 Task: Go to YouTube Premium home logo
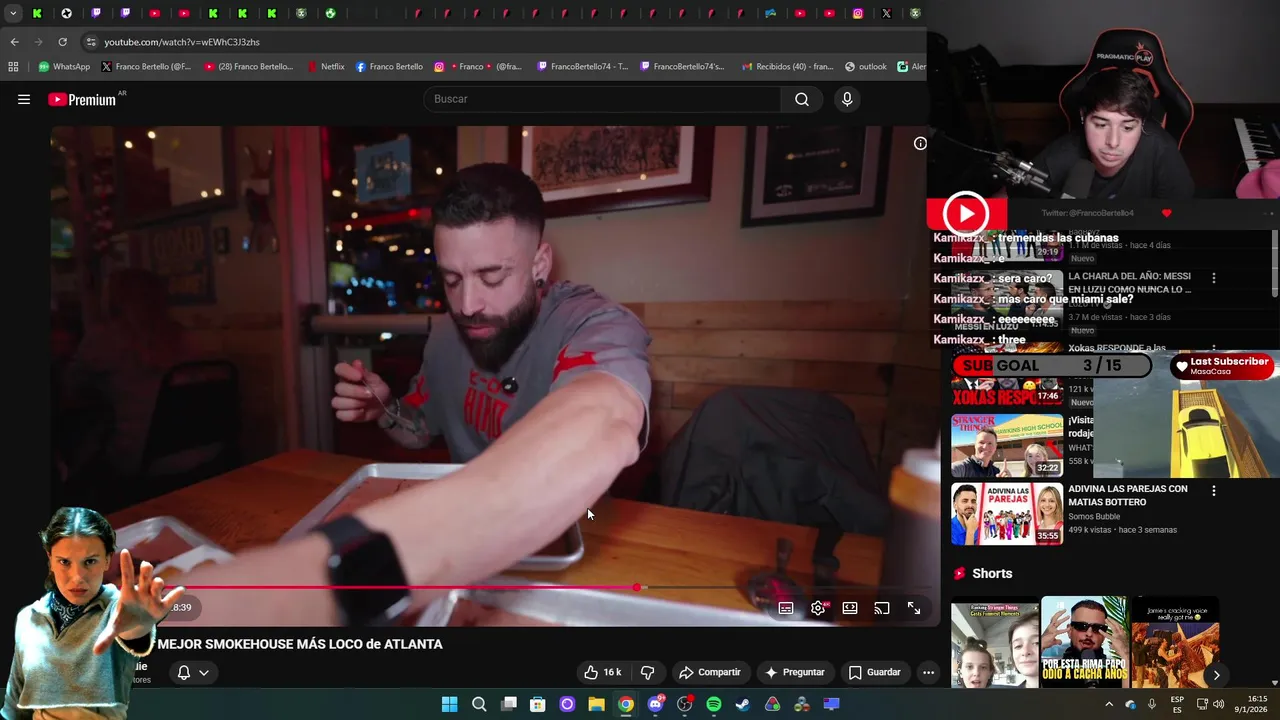click(x=82, y=99)
